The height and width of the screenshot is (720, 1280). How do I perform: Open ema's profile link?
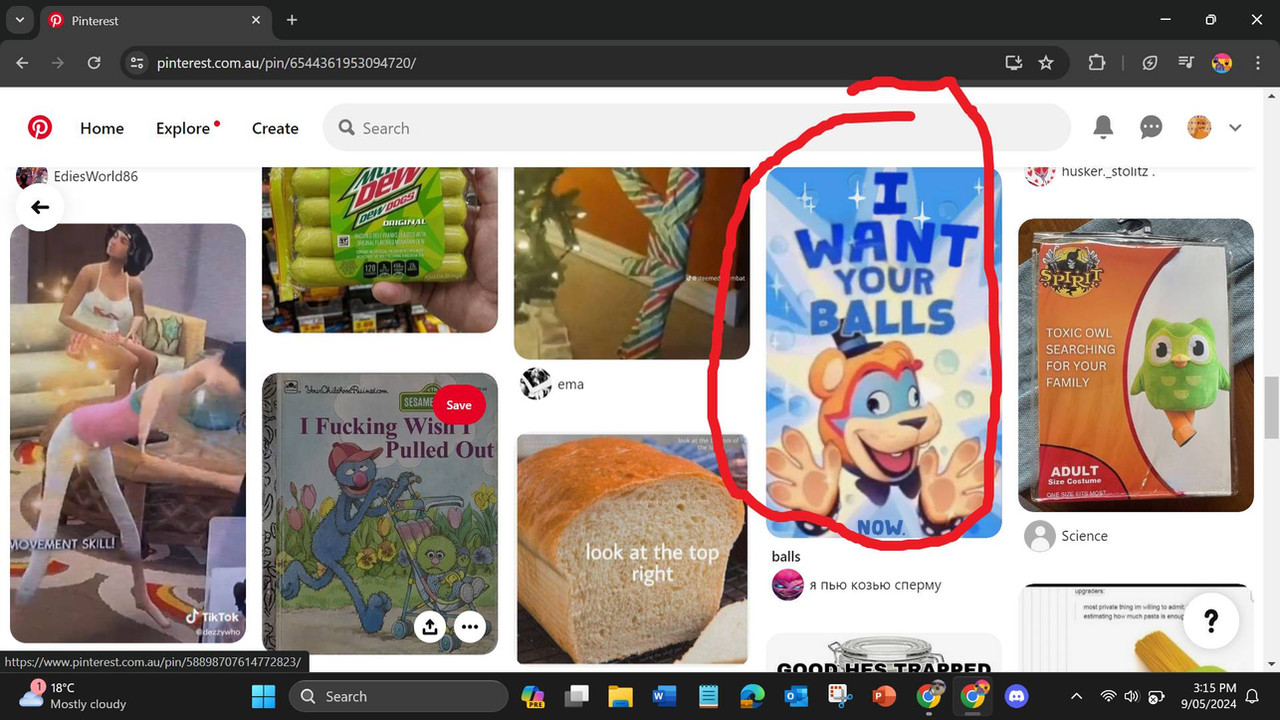pos(571,384)
